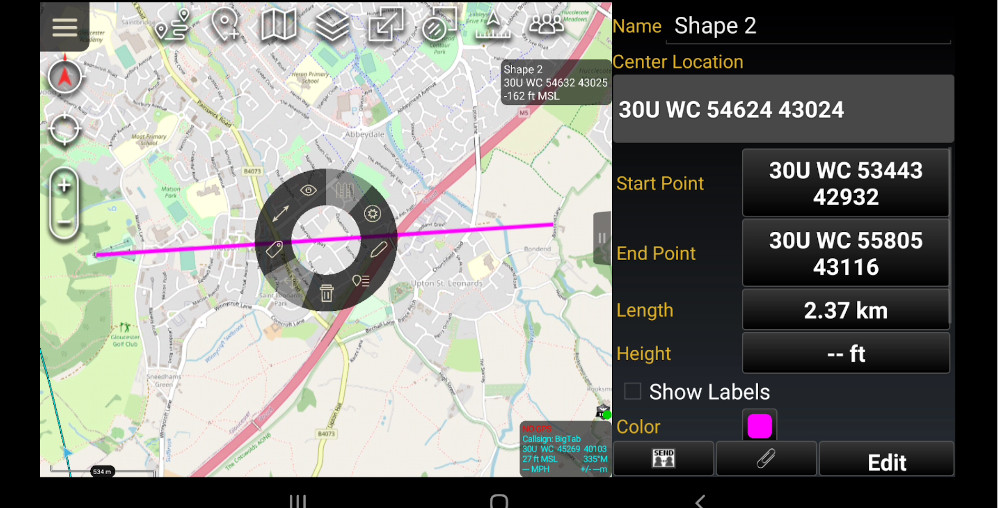
Task: Select the tag label icon in radial menu
Action: click(274, 249)
